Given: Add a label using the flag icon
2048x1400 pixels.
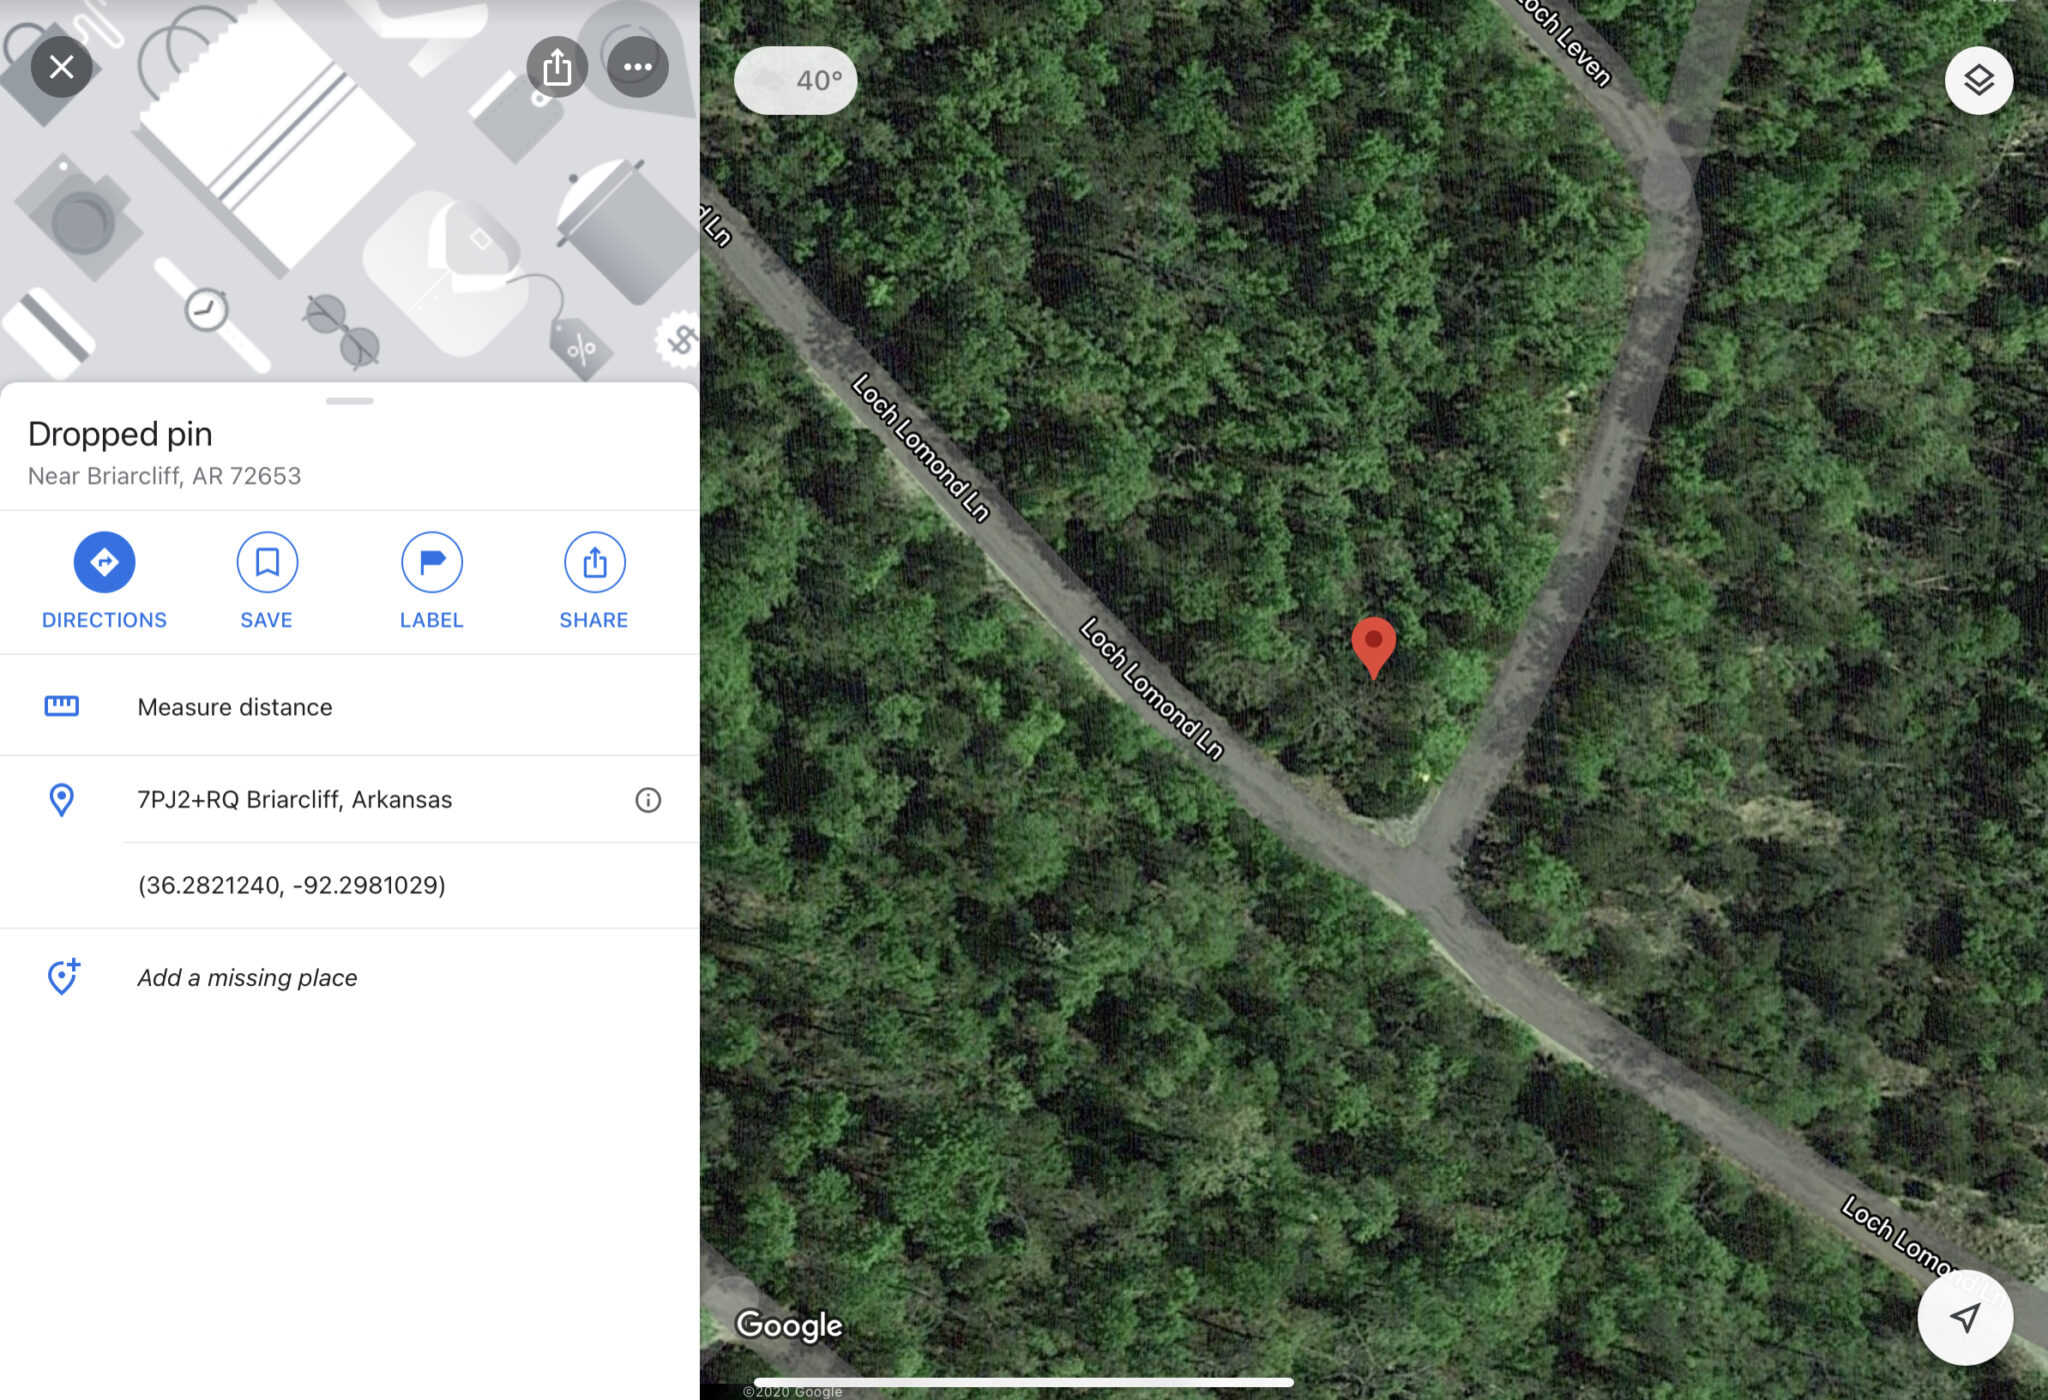Looking at the screenshot, I should 432,562.
